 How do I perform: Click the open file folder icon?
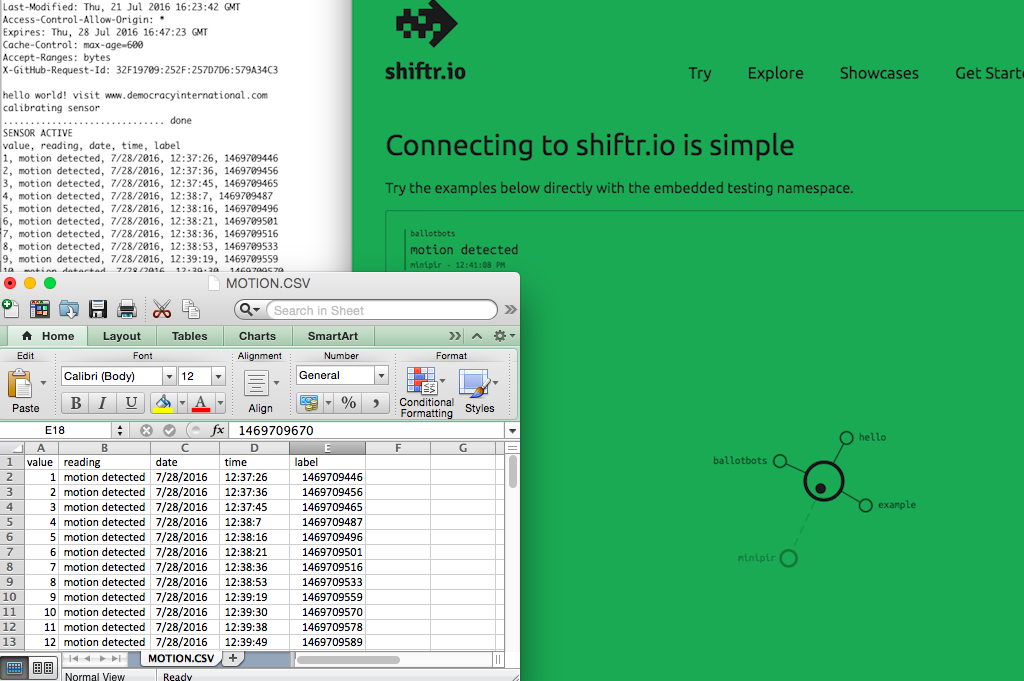point(69,309)
